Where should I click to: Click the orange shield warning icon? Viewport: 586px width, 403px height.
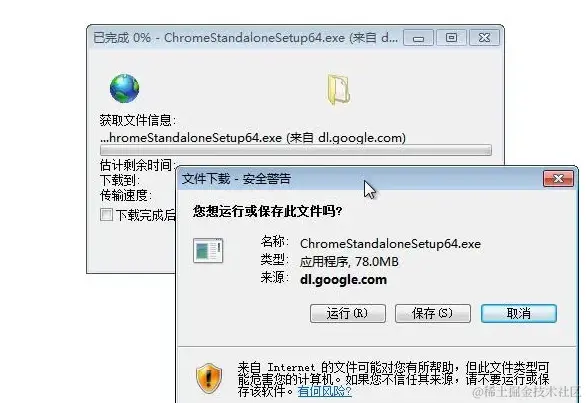[209, 378]
